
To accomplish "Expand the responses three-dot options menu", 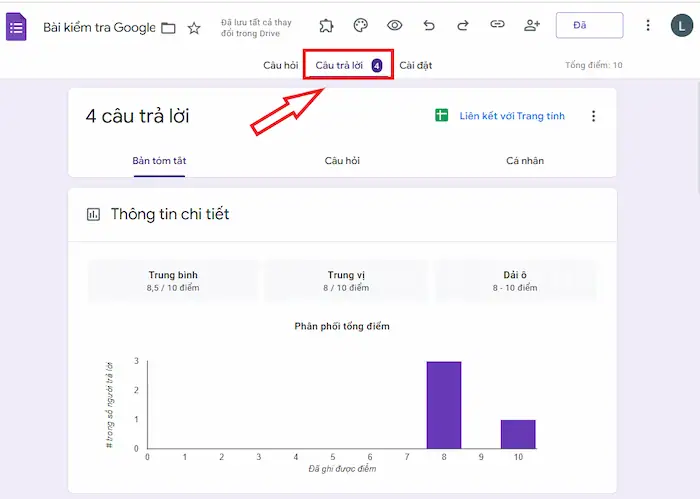I will (x=593, y=116).
